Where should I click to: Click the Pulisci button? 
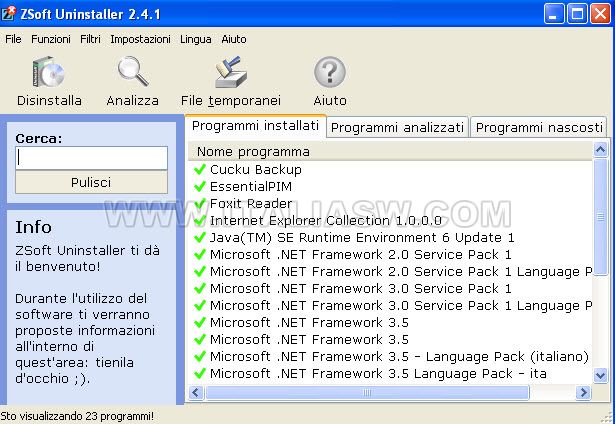(91, 182)
